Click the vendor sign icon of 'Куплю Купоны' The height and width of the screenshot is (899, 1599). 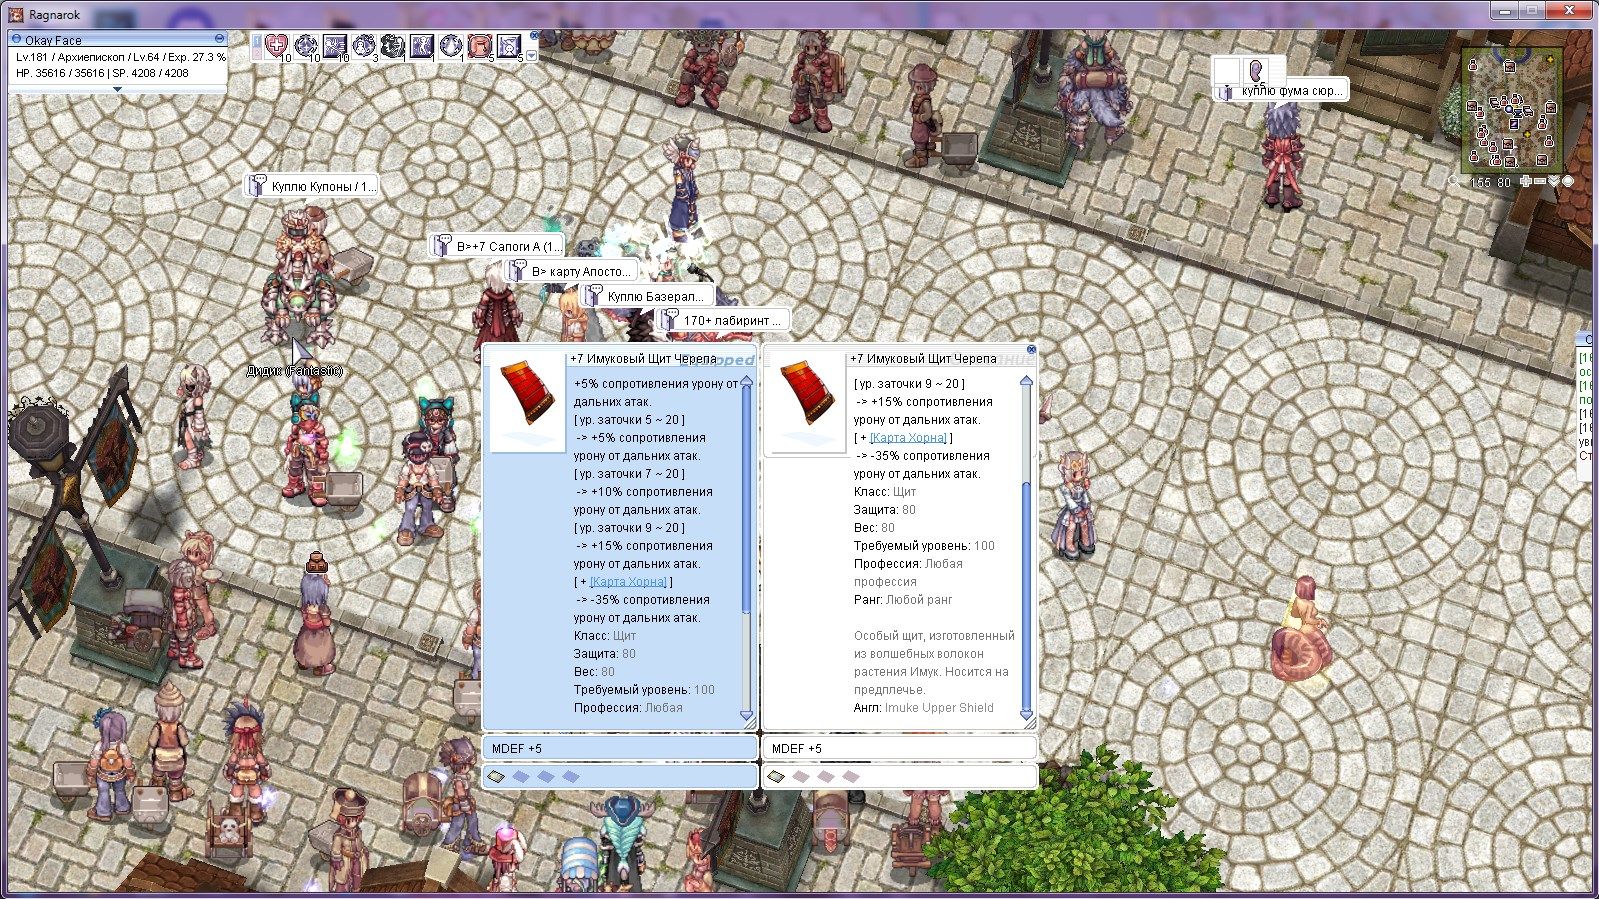tap(258, 186)
